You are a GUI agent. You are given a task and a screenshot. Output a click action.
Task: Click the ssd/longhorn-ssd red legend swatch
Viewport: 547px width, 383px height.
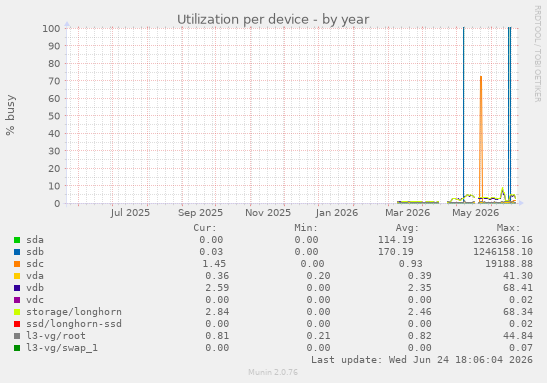click(x=17, y=324)
